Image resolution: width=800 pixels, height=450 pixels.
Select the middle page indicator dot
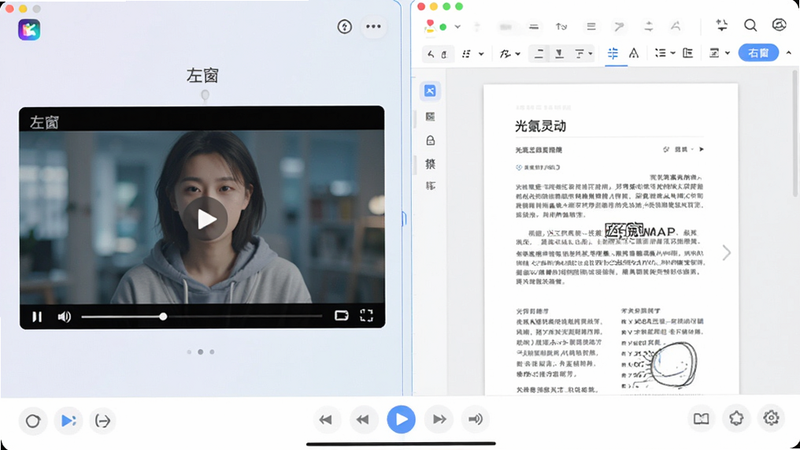tap(201, 352)
